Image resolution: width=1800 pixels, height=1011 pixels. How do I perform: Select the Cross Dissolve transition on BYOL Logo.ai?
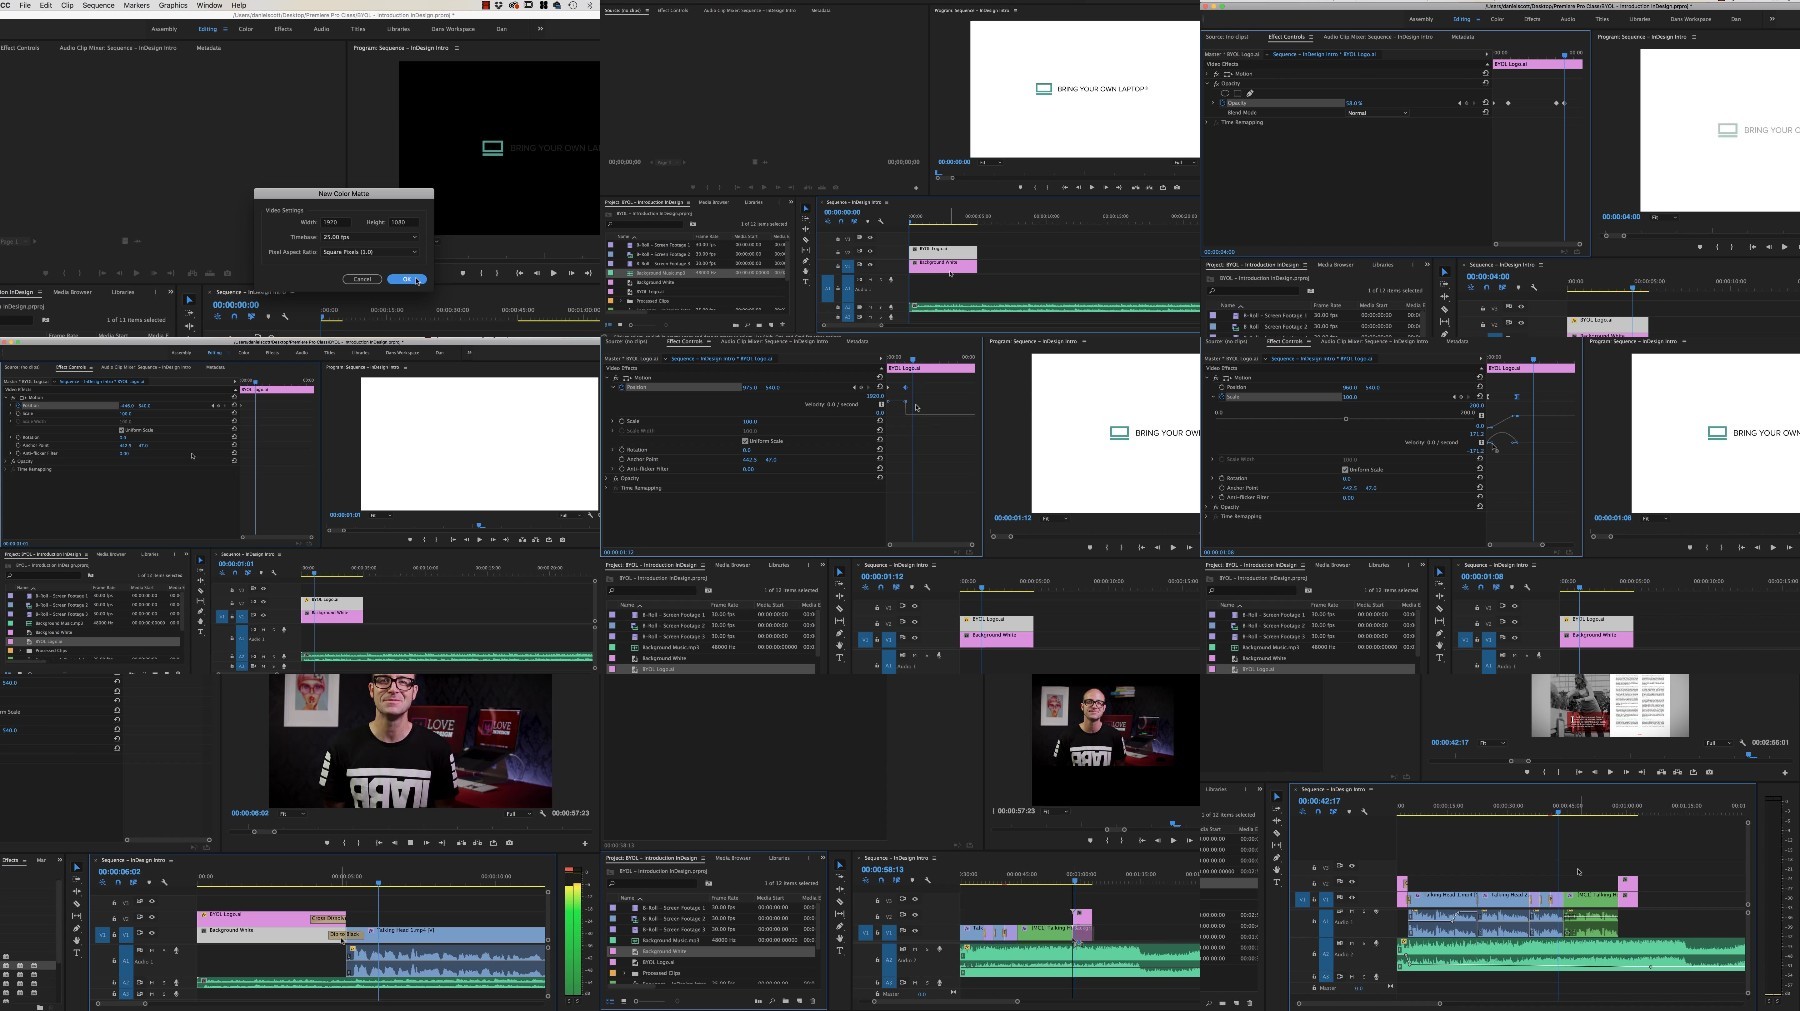click(328, 918)
